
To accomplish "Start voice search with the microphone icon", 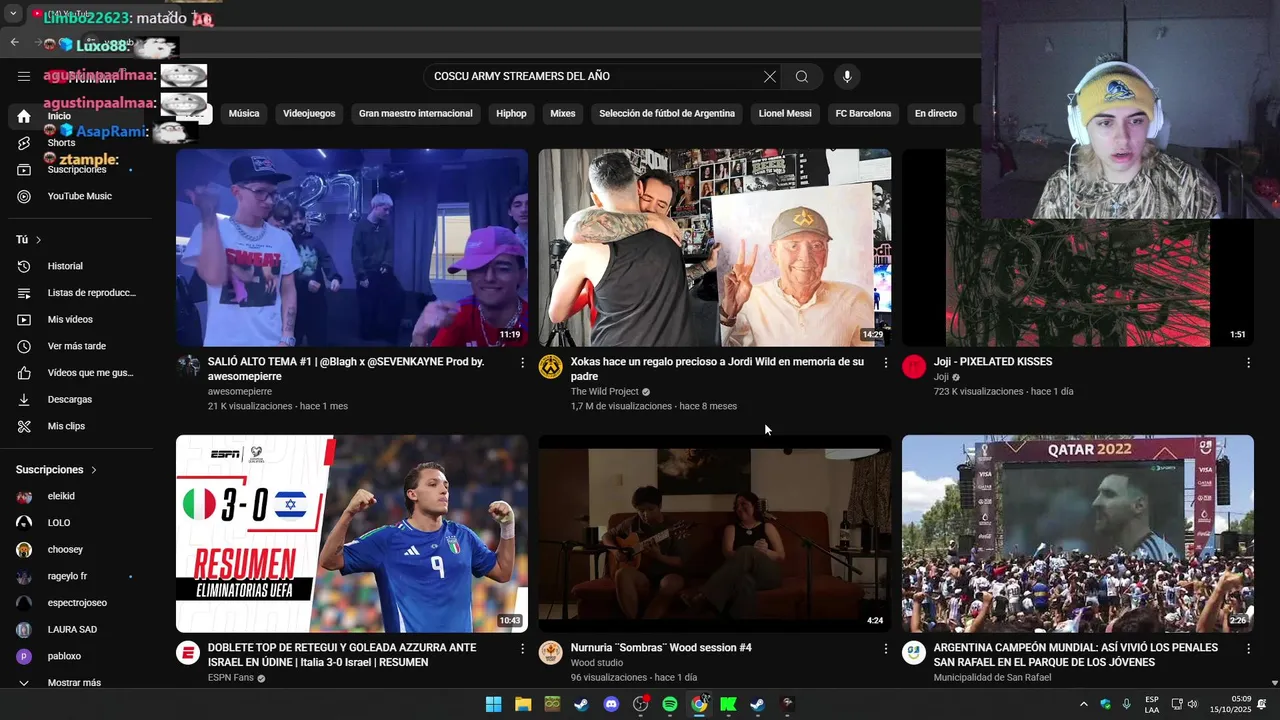I will click(x=847, y=76).
